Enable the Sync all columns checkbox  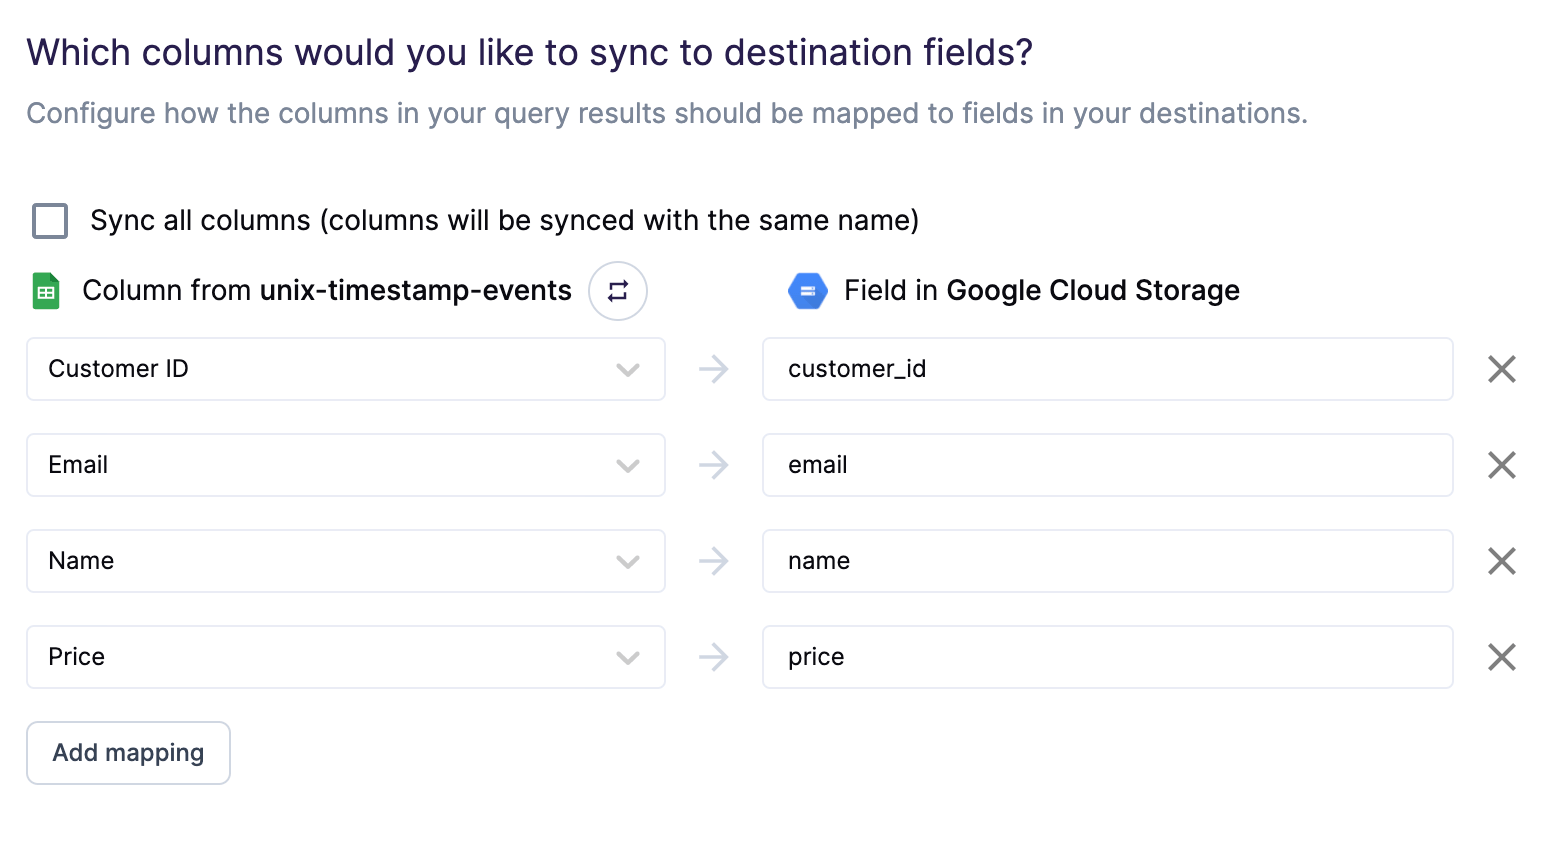[x=50, y=221]
